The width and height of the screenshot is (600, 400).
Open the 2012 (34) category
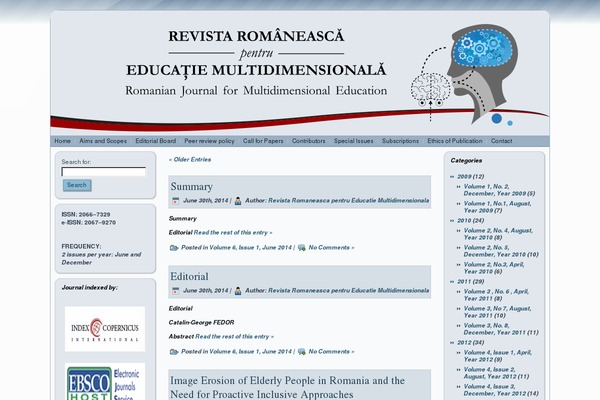point(471,342)
